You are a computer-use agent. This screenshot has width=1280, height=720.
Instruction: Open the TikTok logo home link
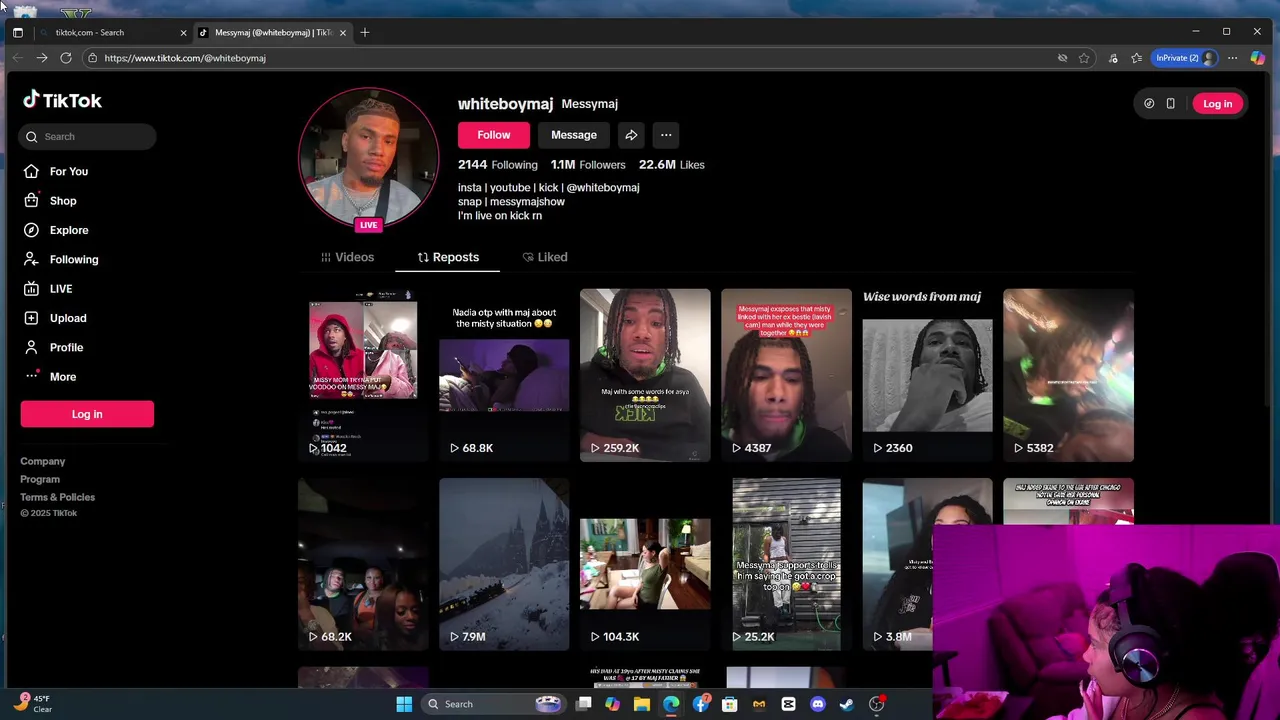(x=62, y=100)
